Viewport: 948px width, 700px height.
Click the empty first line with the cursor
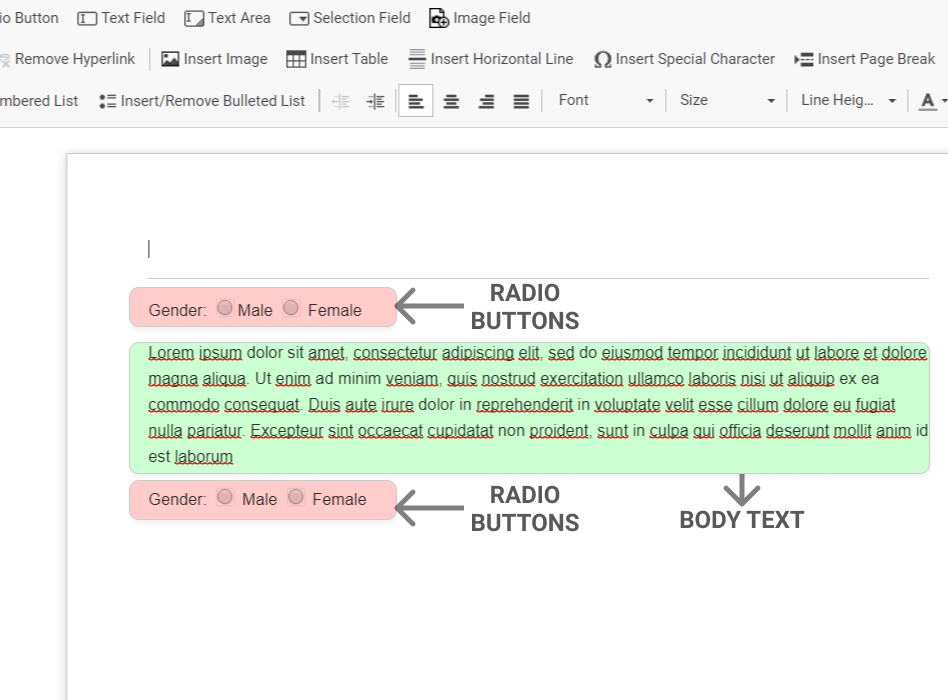(538, 249)
